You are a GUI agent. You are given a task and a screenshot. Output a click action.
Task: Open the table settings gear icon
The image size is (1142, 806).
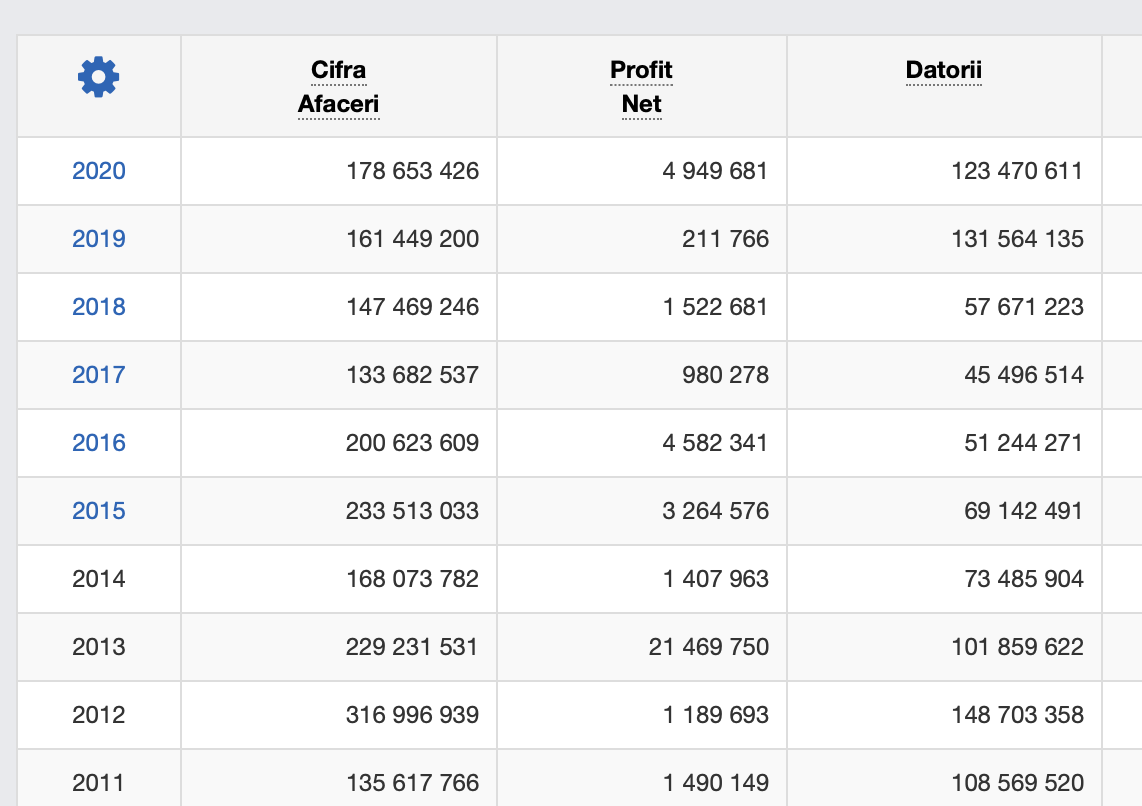click(x=98, y=77)
